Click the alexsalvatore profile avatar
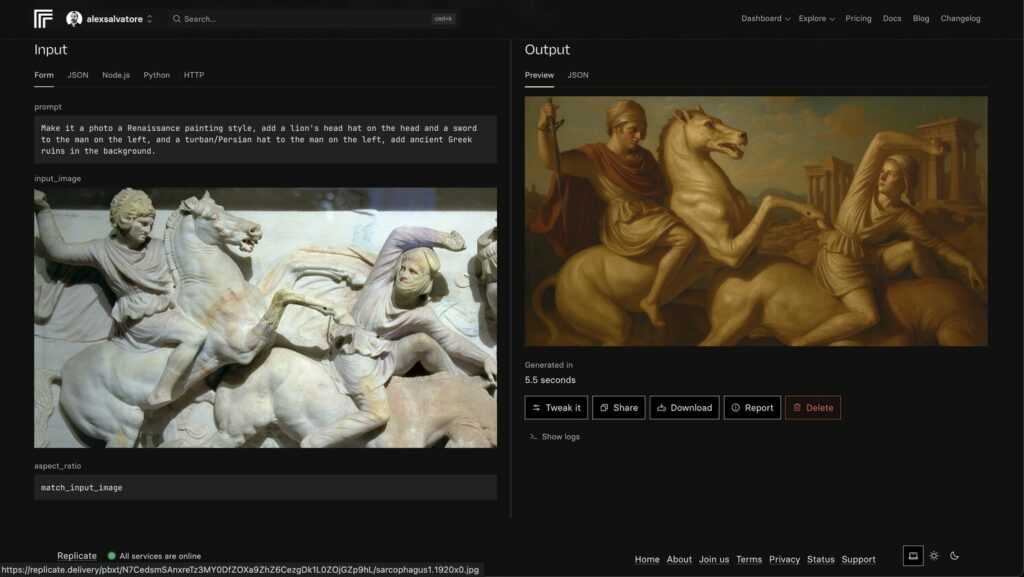This screenshot has width=1024, height=577. click(74, 18)
